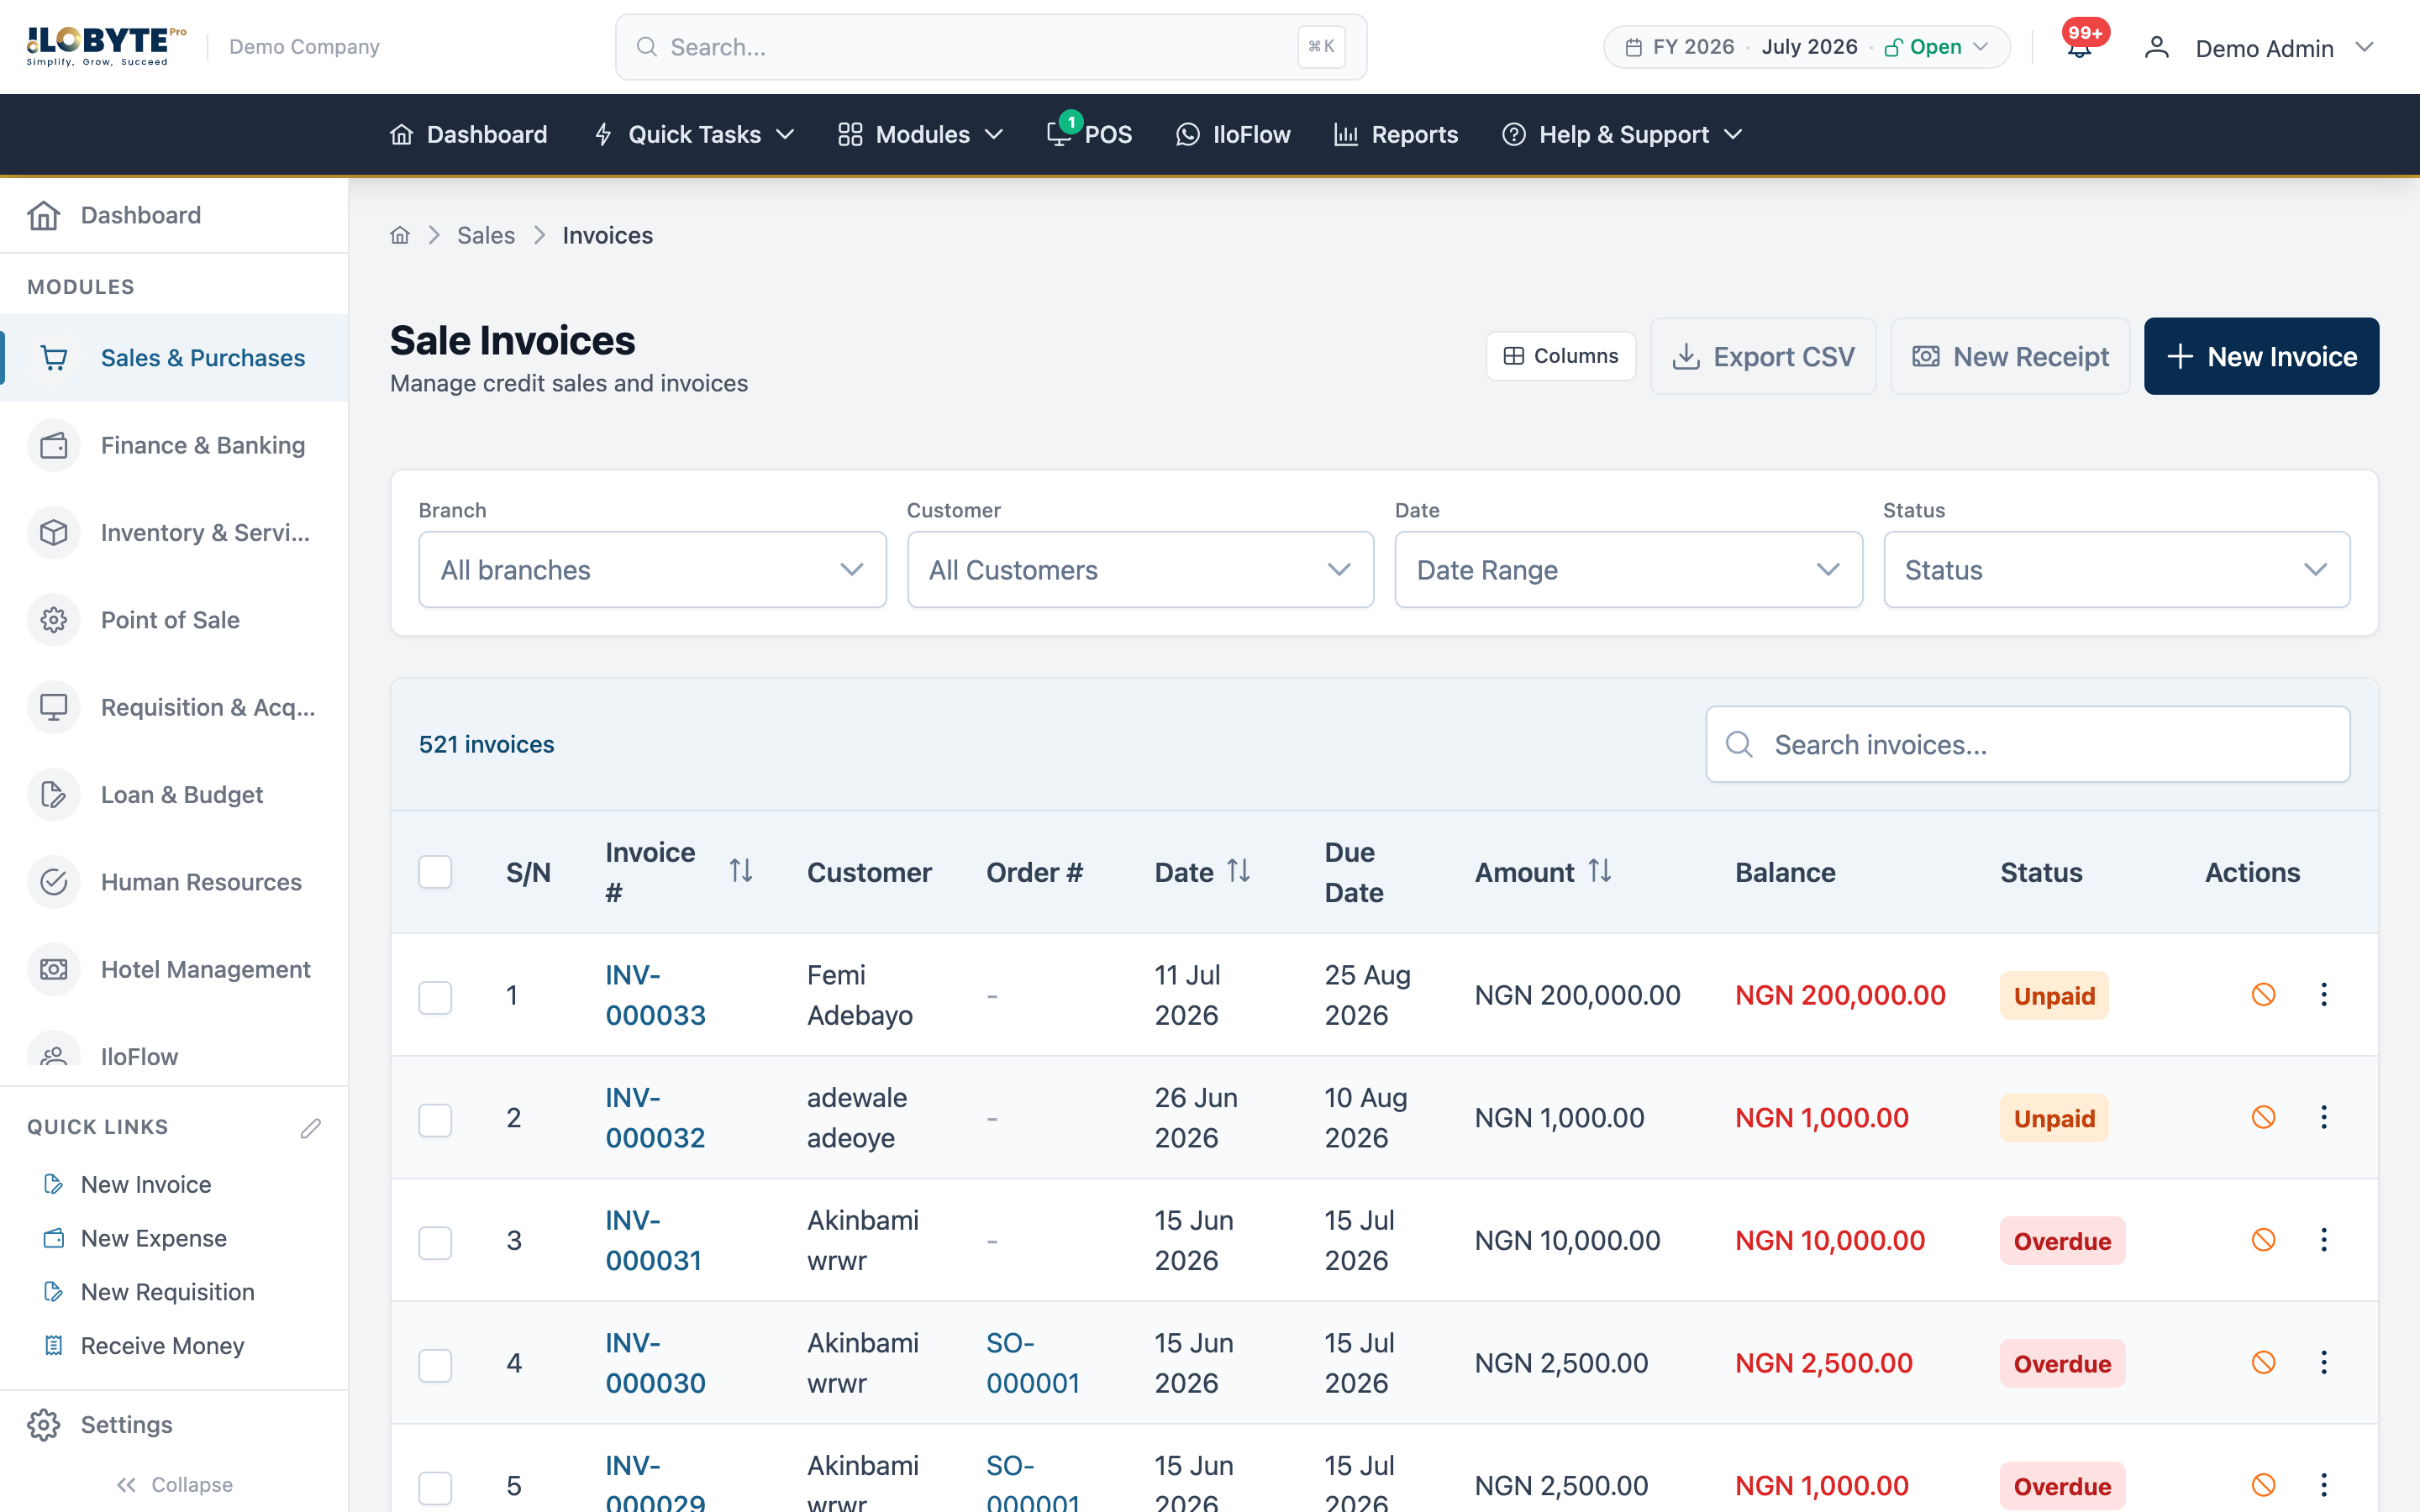Toggle the select-all checkbox in table header
Viewport: 2420px width, 1512px height.
click(x=435, y=872)
